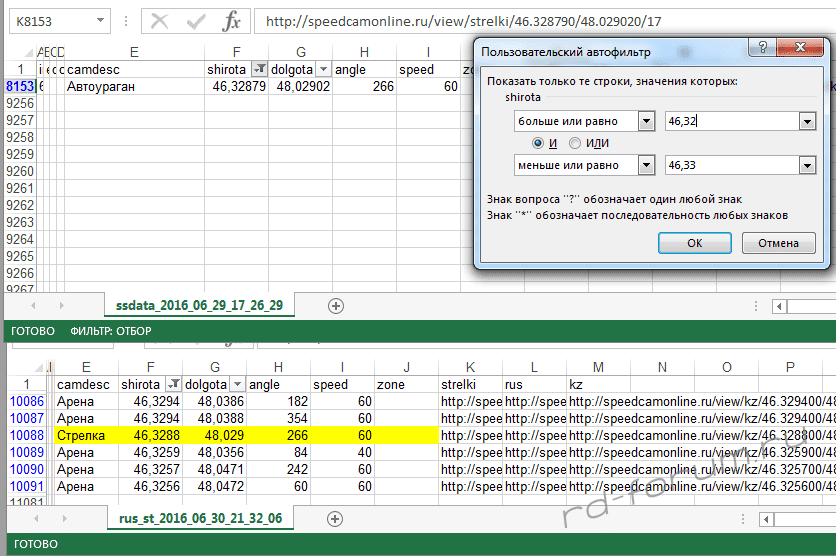This screenshot has height=556, width=836.
Task: Click the fx Insert Function icon
Action: coord(231,21)
